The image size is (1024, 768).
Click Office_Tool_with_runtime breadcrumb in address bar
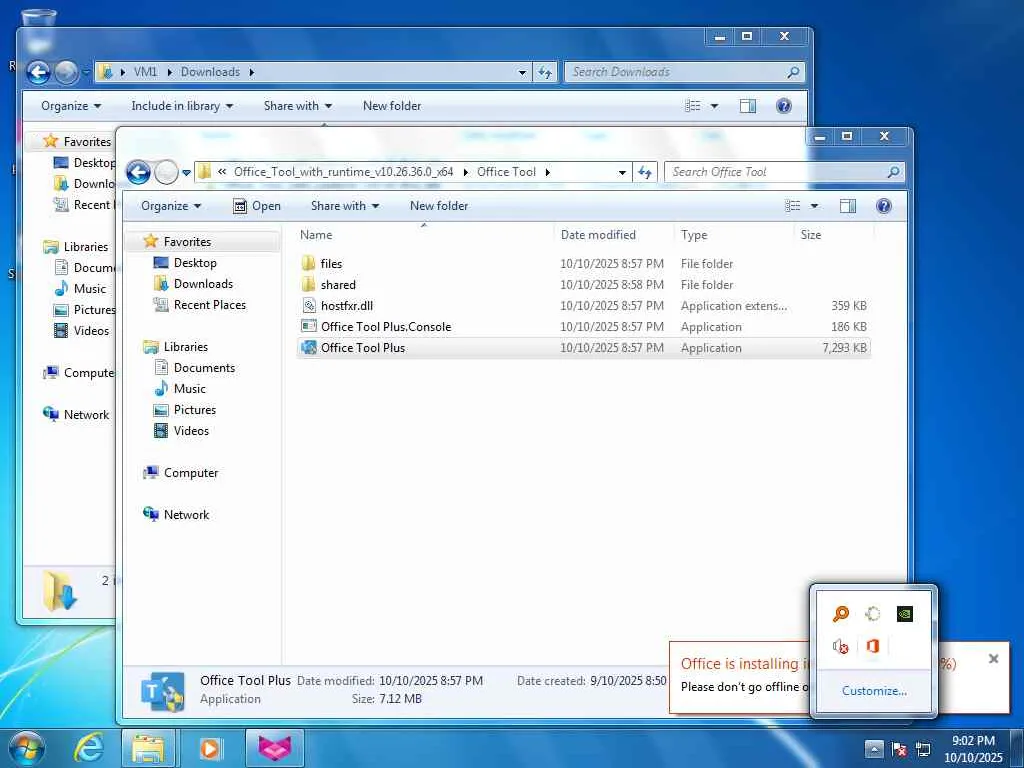344,172
